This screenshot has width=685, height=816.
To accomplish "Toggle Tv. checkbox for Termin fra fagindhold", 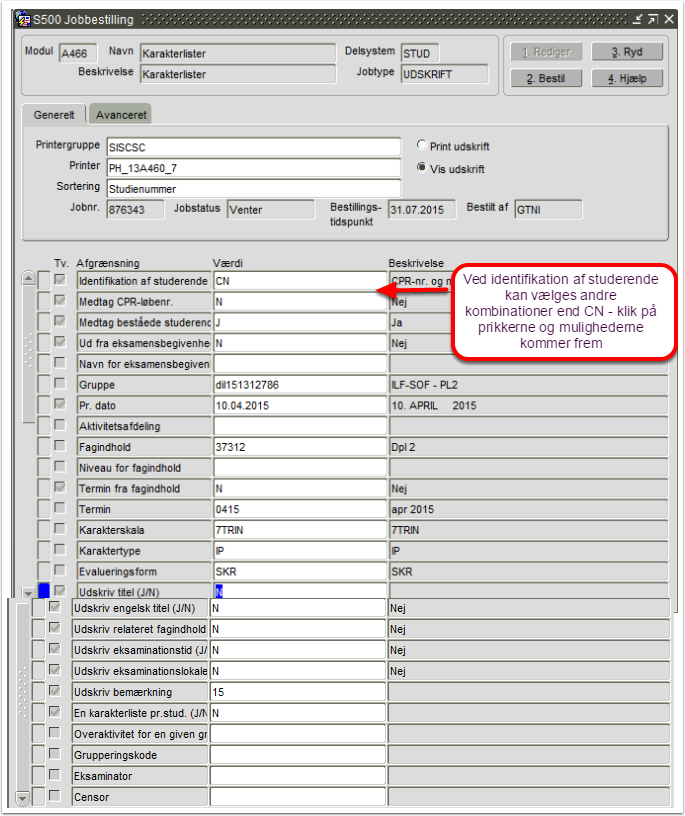I will pyautogui.click(x=60, y=487).
